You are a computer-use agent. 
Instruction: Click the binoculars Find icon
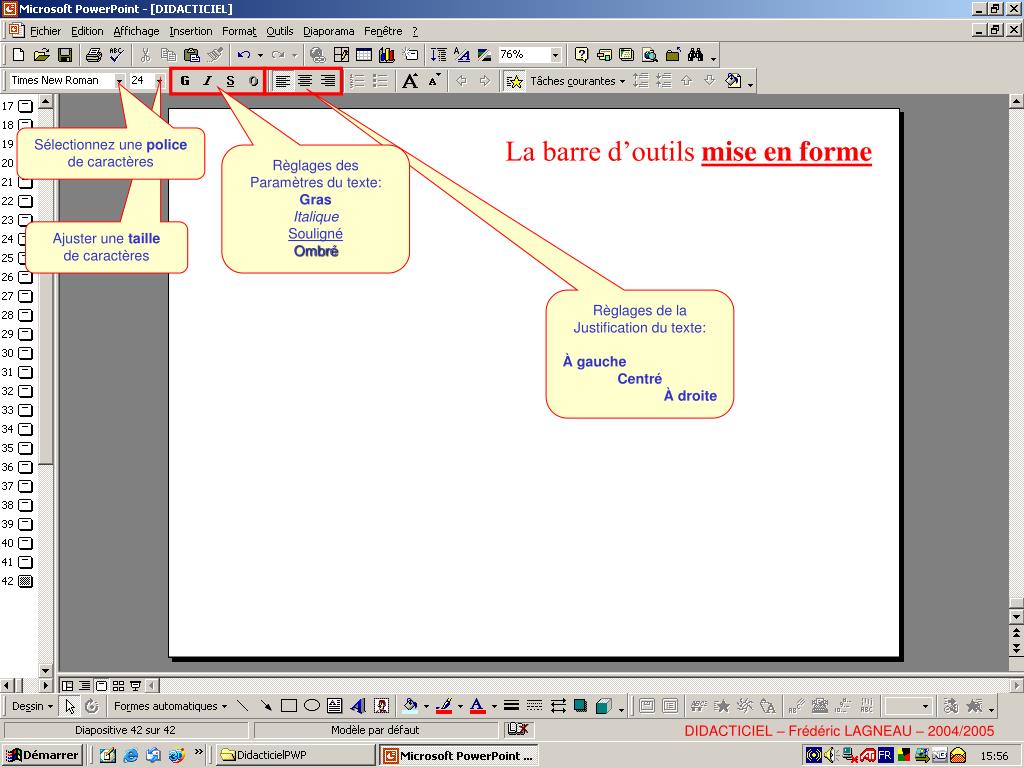click(x=696, y=55)
